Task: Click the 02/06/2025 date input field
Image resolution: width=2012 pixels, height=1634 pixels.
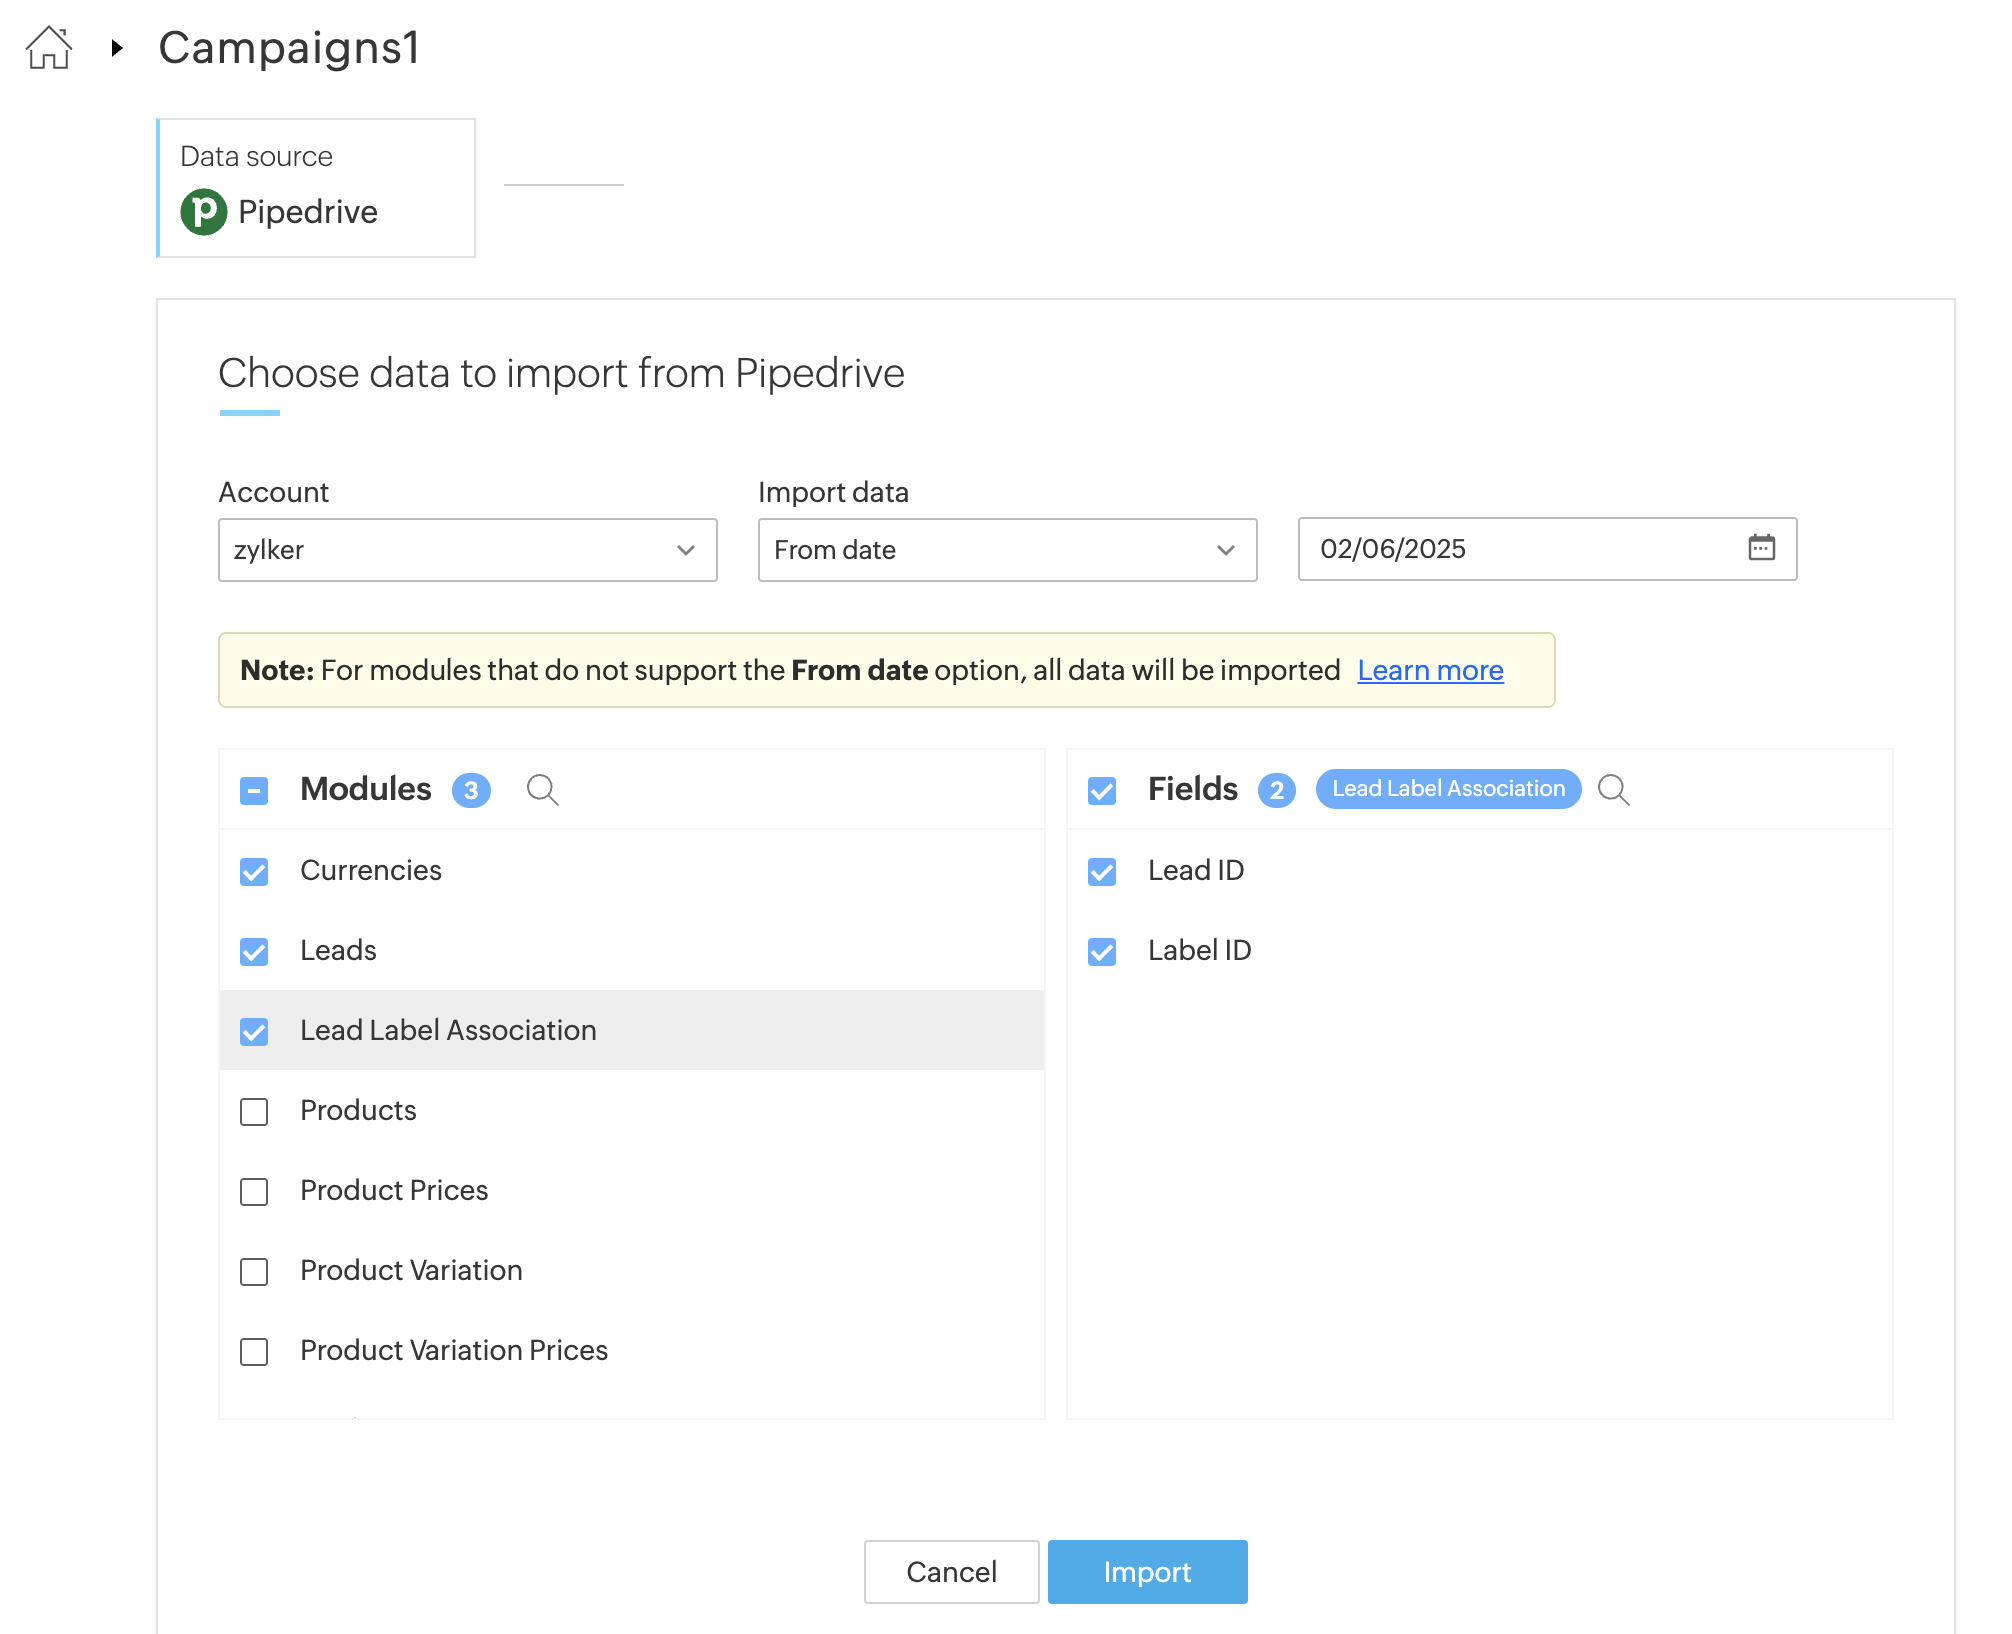Action: pyautogui.click(x=1520, y=549)
